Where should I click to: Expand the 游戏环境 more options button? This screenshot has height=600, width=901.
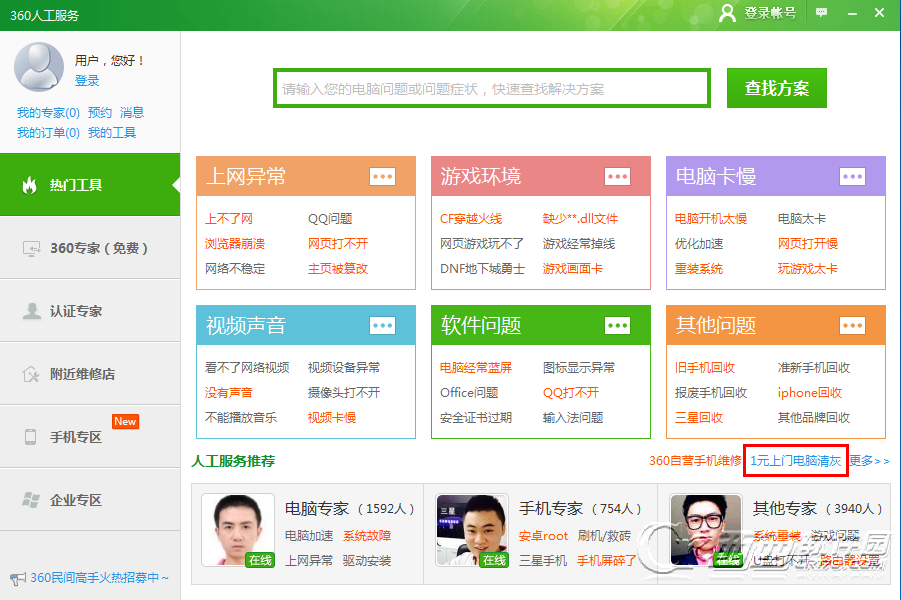click(617, 176)
